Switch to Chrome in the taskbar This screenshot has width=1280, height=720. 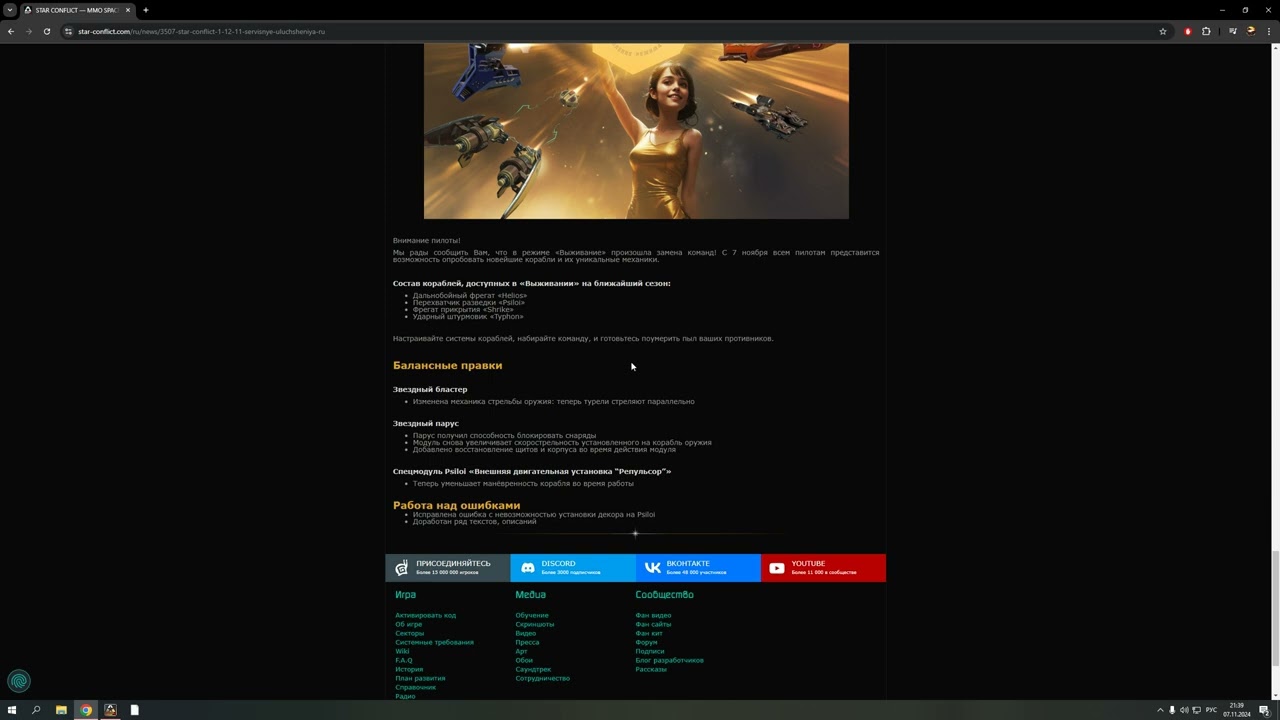point(86,710)
